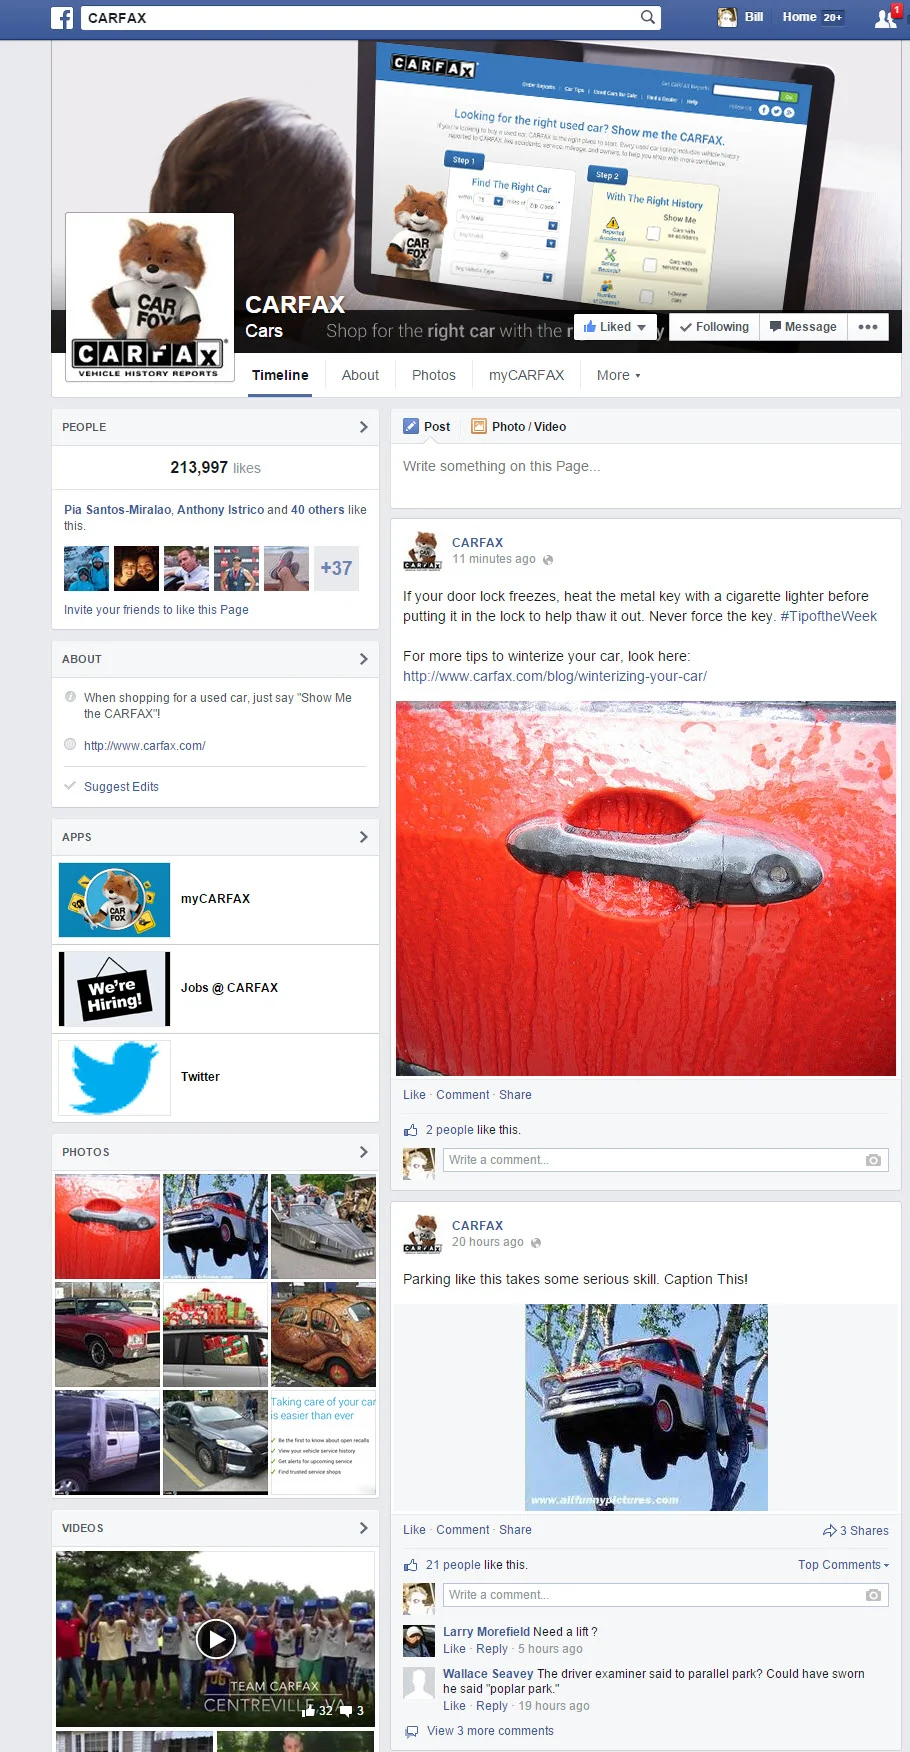Open the friend requests icon
The width and height of the screenshot is (910, 1752).
(885, 17)
